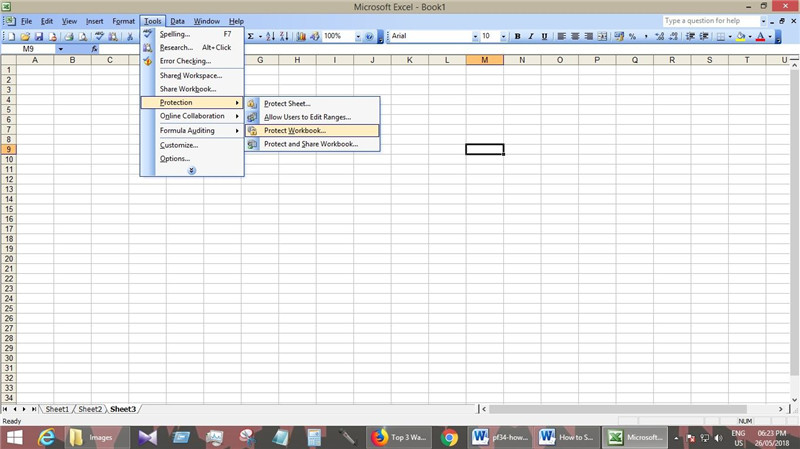This screenshot has width=800, height=449.
Task: Open the Fill Color bucket swatch
Action: coord(741,36)
